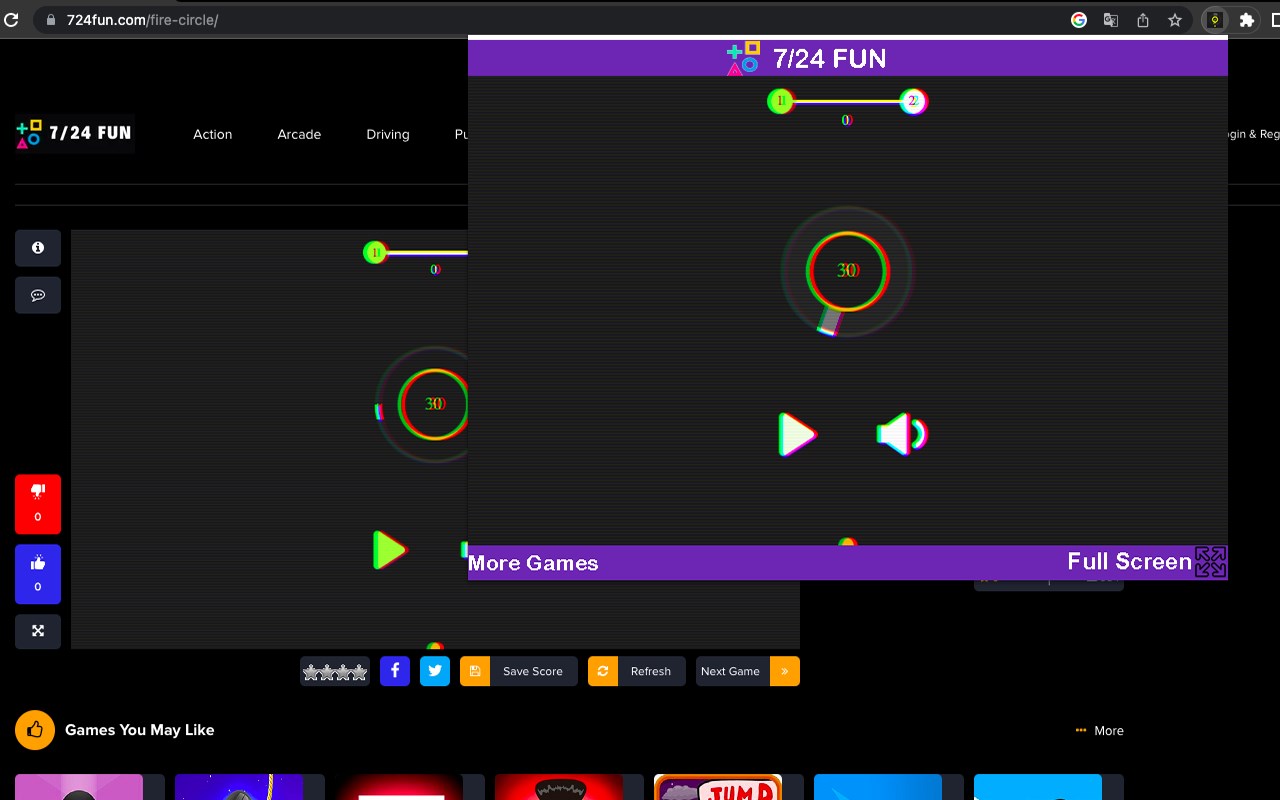Click Full Screen on the purple game bar
Viewport: 1280px width, 800px height.
coord(1129,561)
